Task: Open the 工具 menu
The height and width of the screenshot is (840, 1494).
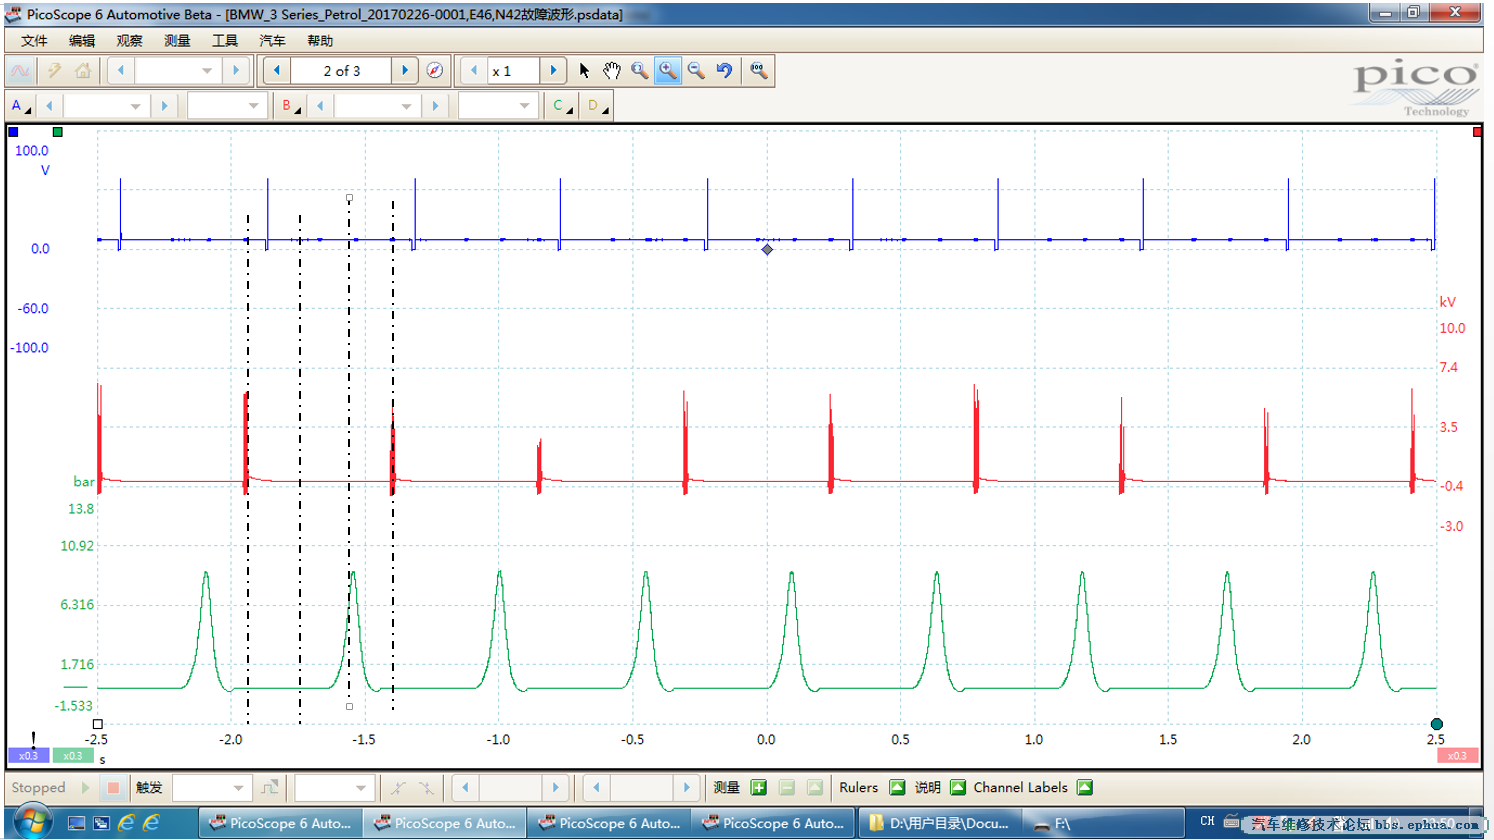Action: (x=225, y=41)
